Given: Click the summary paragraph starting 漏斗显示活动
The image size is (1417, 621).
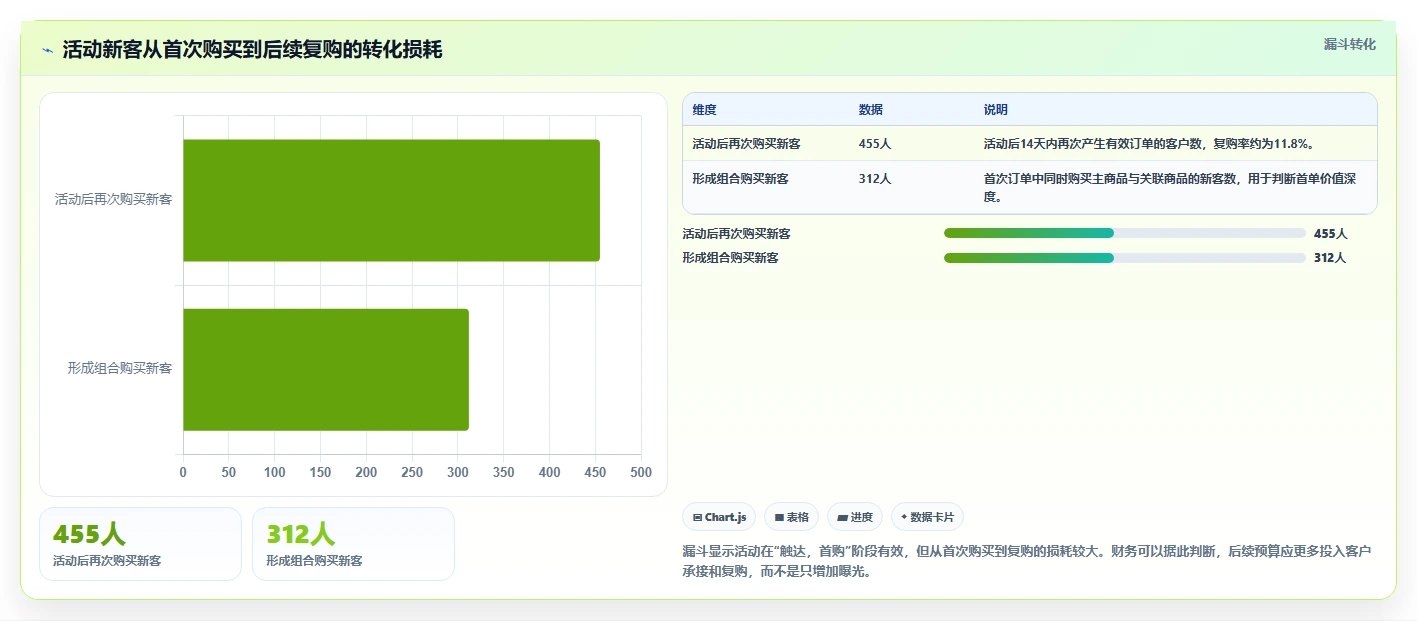Looking at the screenshot, I should 1027,561.
